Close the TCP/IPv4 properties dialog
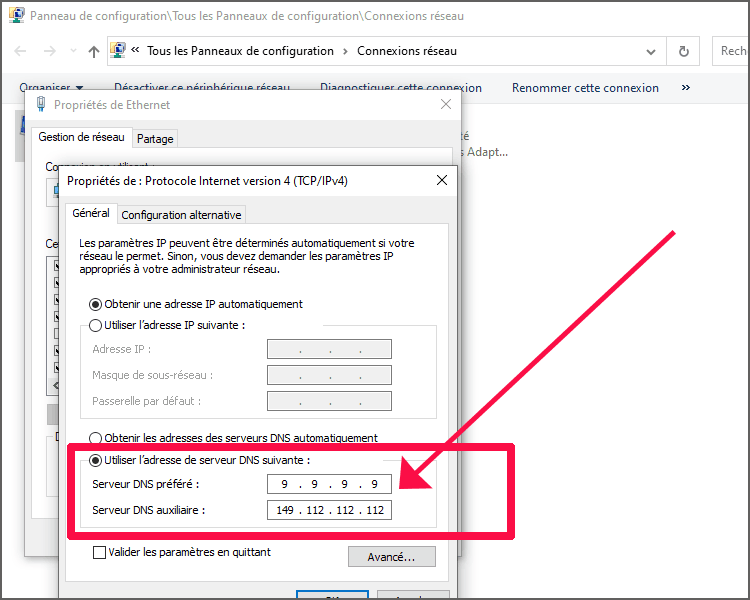The height and width of the screenshot is (600, 750). 442,180
